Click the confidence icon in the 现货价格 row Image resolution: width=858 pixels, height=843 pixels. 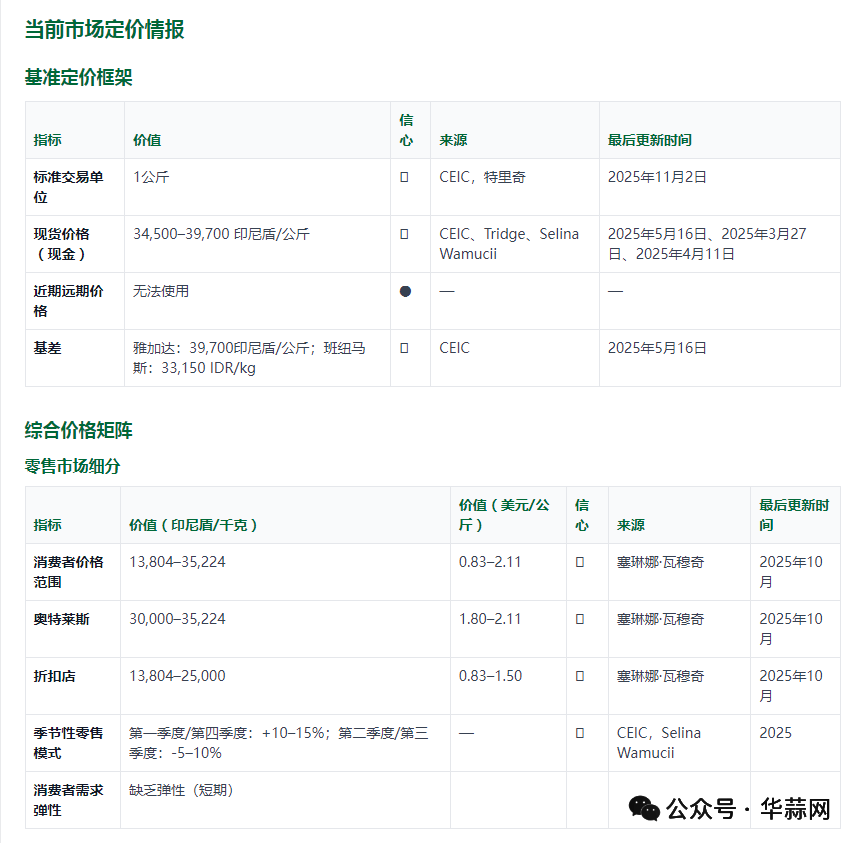pos(405,234)
